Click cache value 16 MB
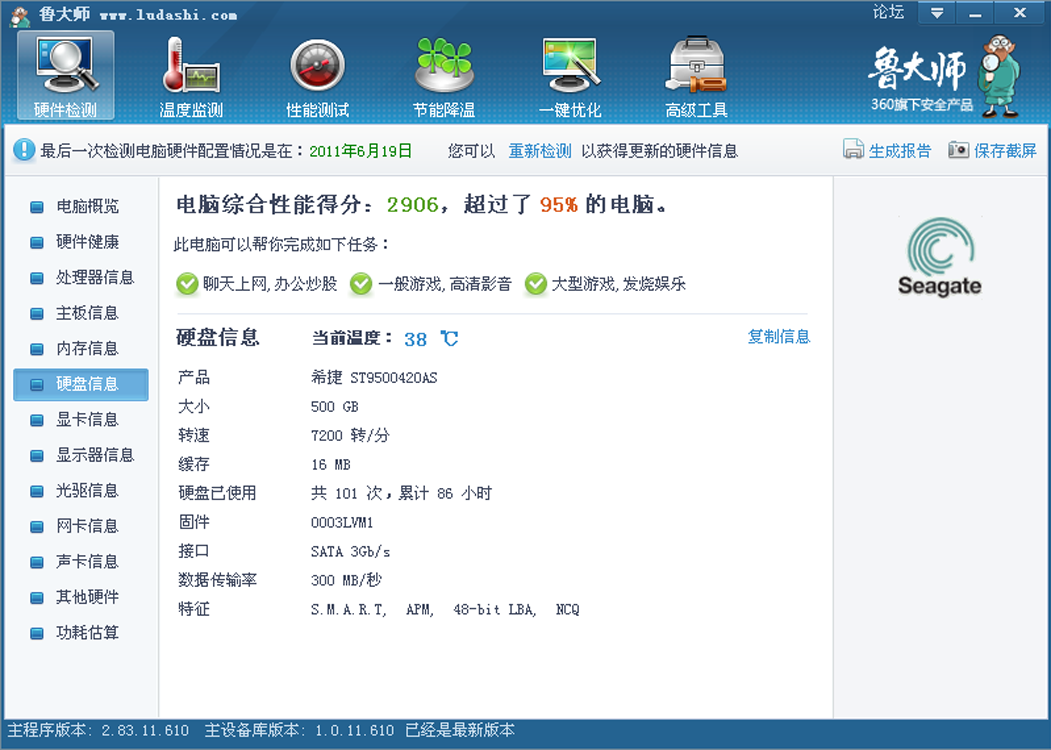1051x750 pixels. coord(330,464)
